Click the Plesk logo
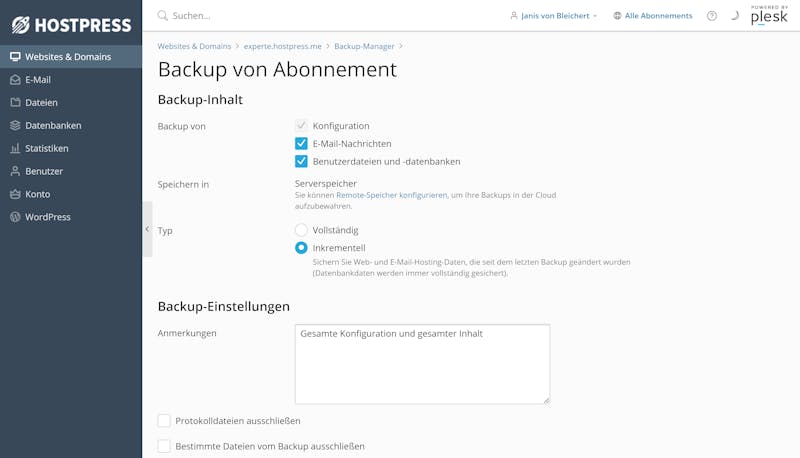The height and width of the screenshot is (458, 800). click(x=769, y=15)
